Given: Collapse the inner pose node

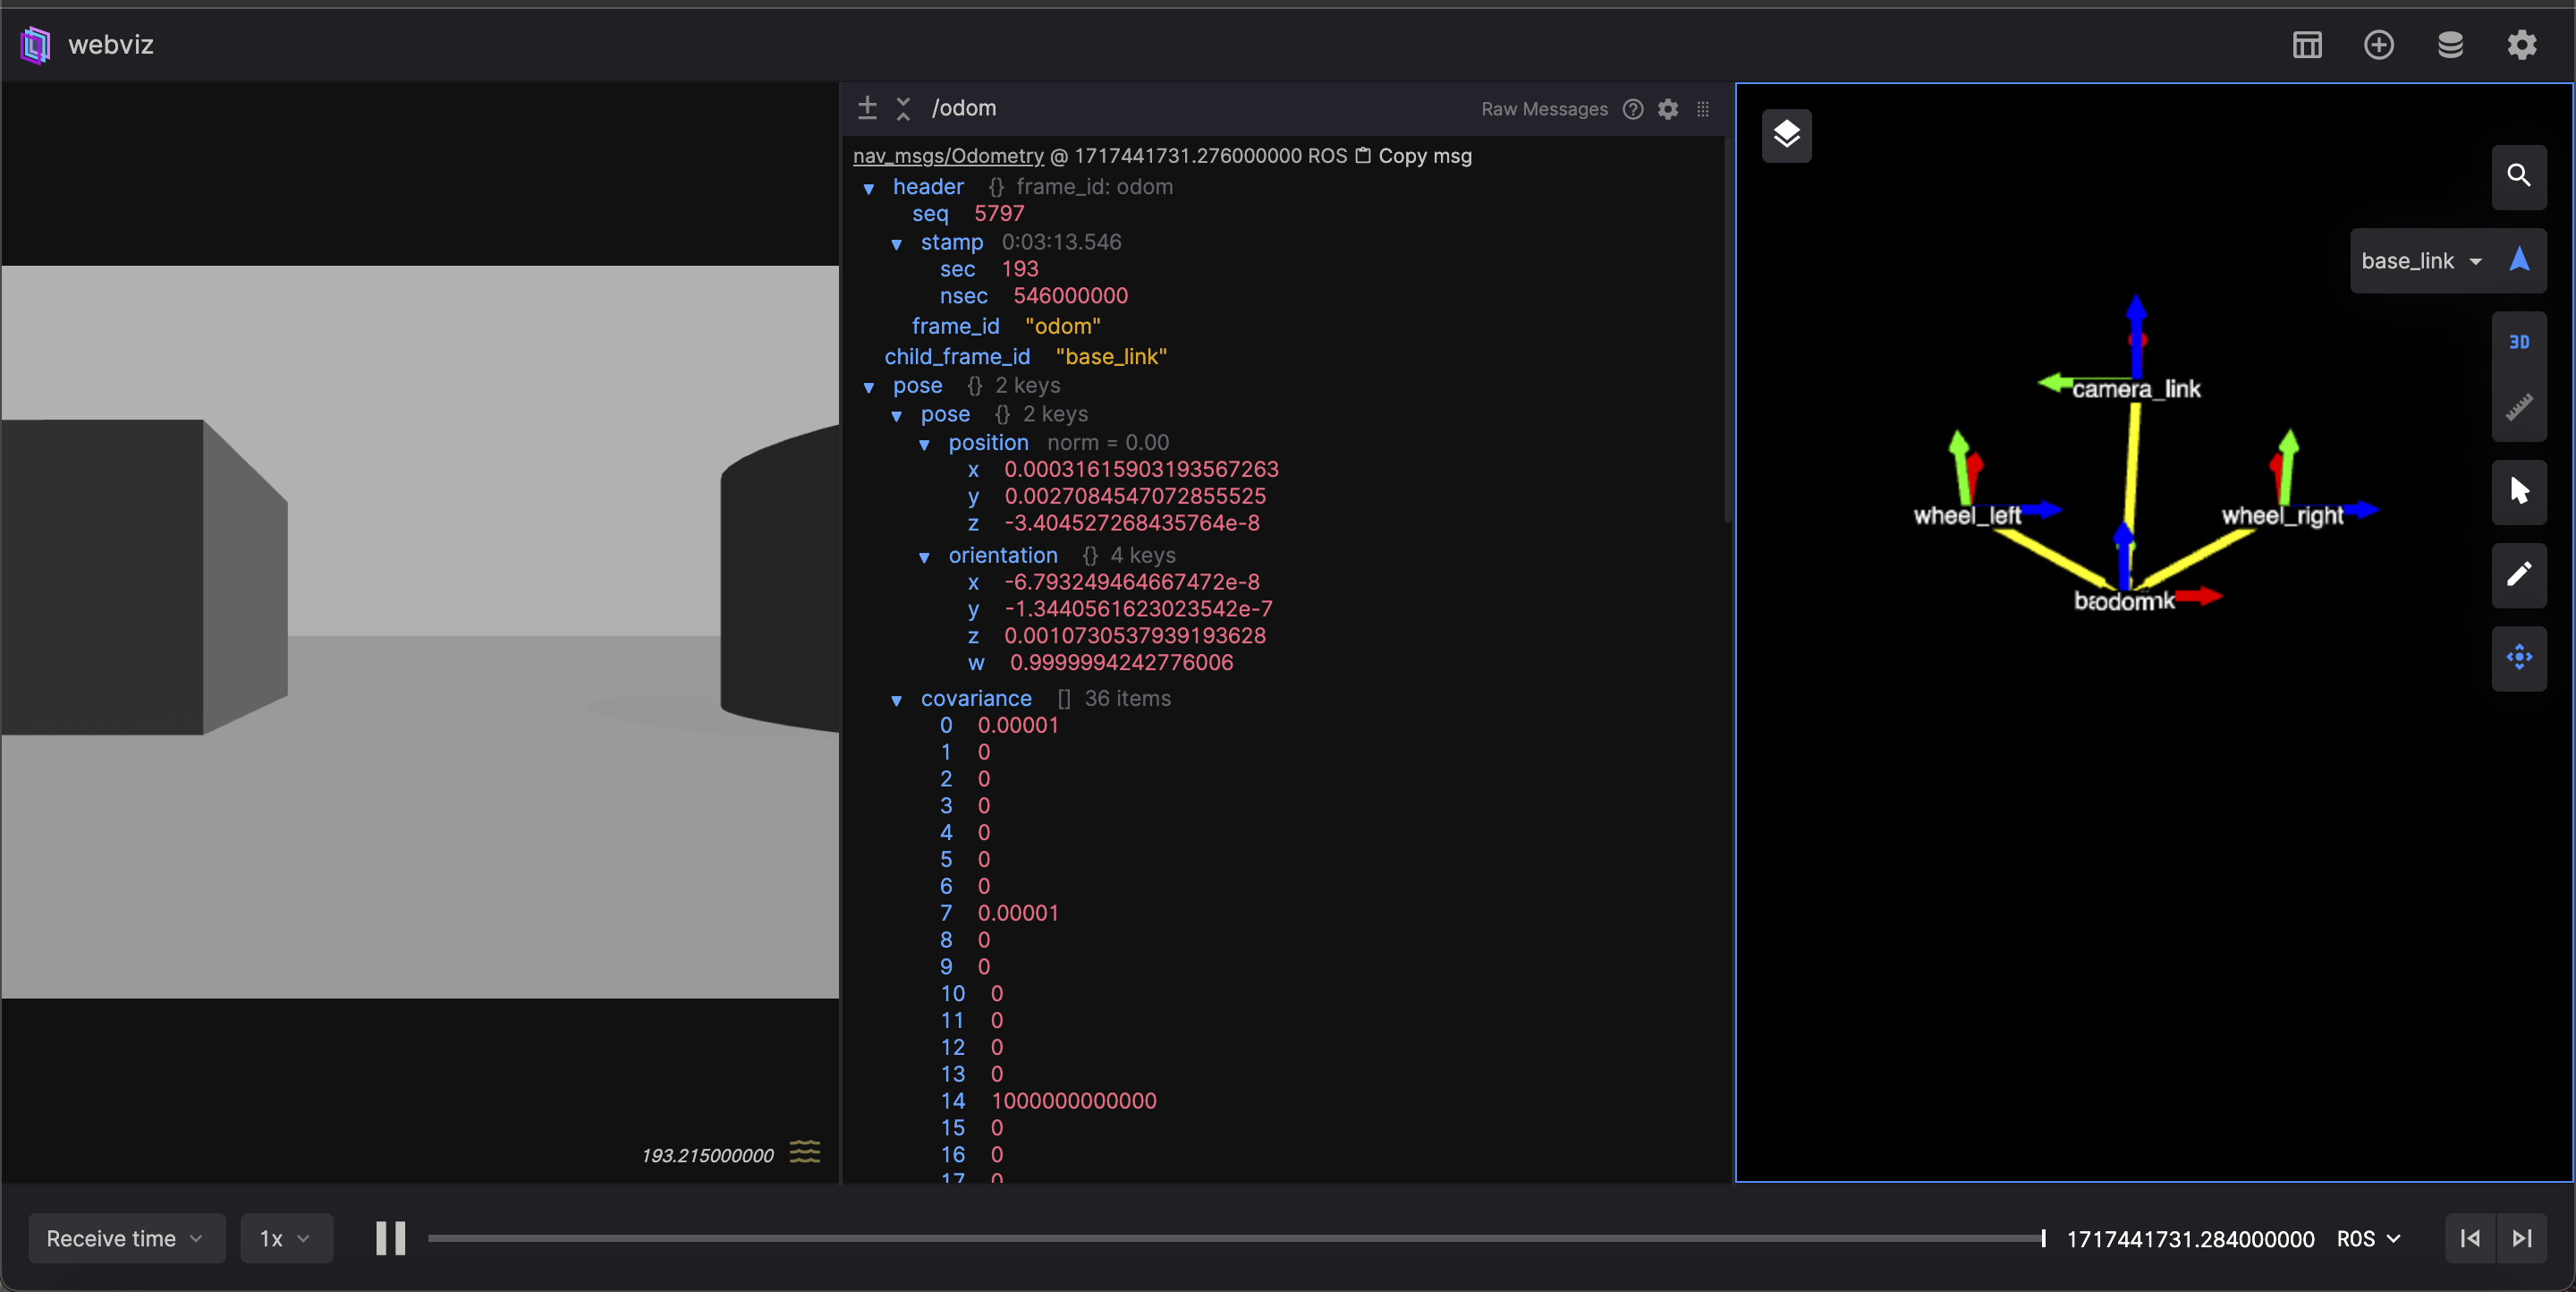Looking at the screenshot, I should pos(896,416).
